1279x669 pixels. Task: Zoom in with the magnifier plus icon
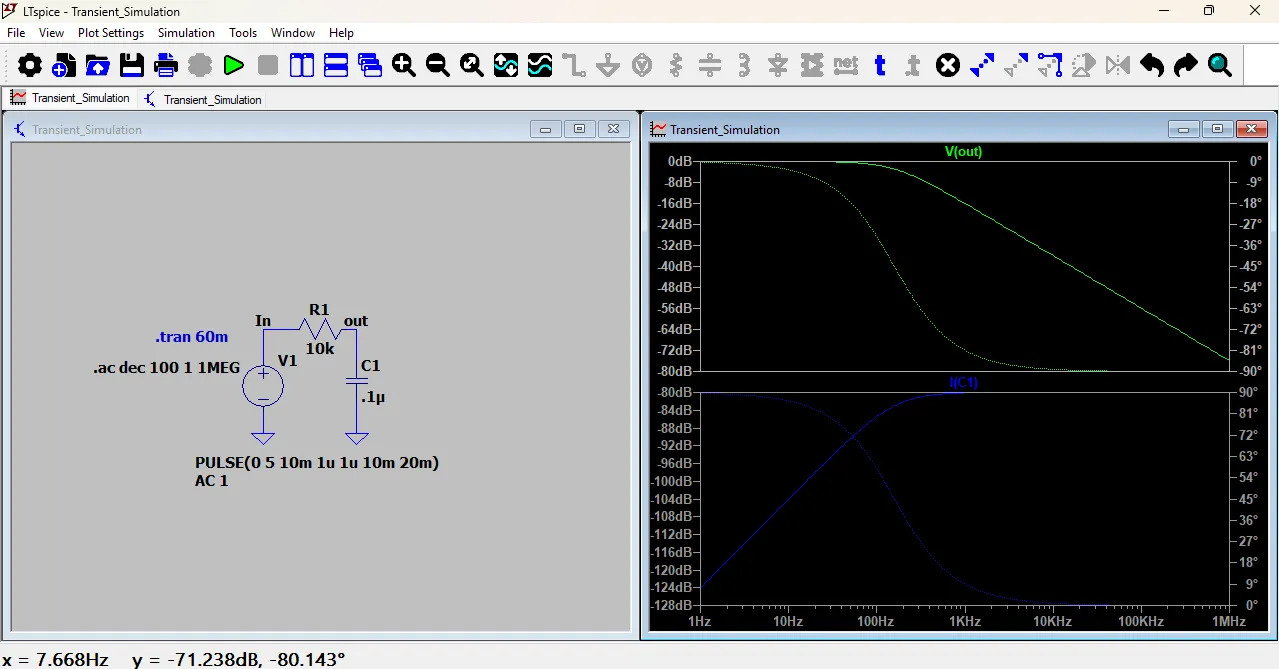(x=404, y=66)
